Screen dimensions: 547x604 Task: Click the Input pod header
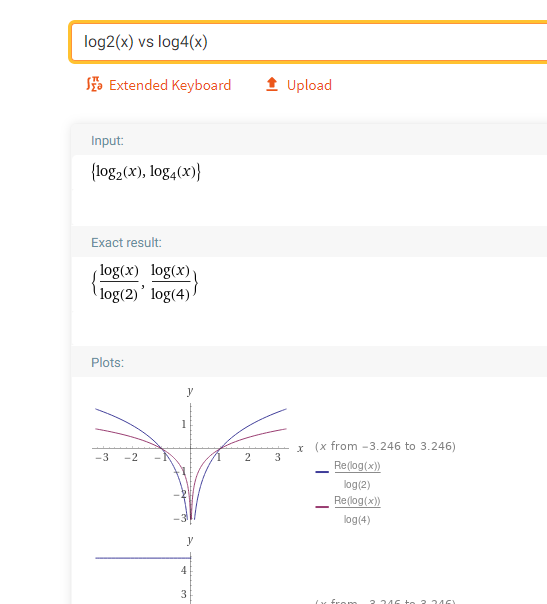click(x=107, y=141)
